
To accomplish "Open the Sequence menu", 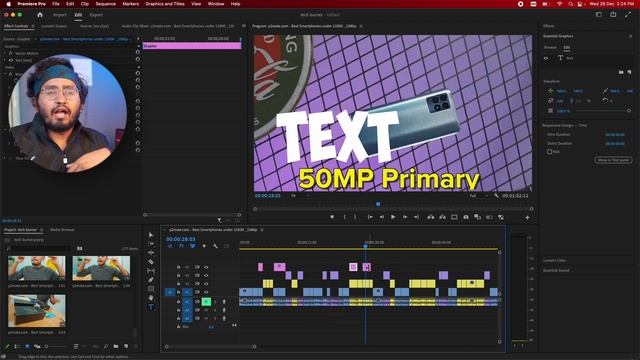I will click(105, 4).
